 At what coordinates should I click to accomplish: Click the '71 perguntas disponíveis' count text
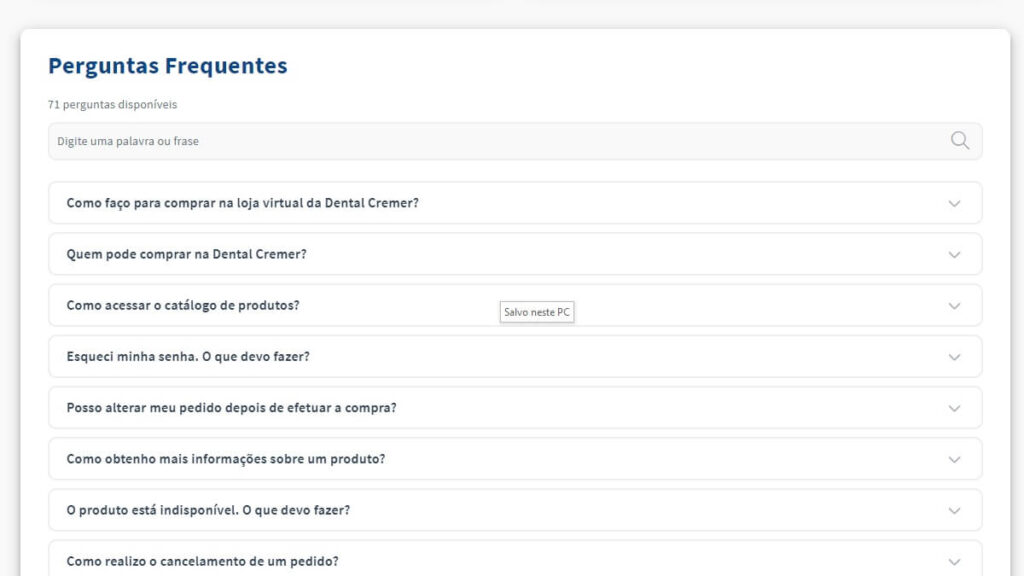[112, 104]
